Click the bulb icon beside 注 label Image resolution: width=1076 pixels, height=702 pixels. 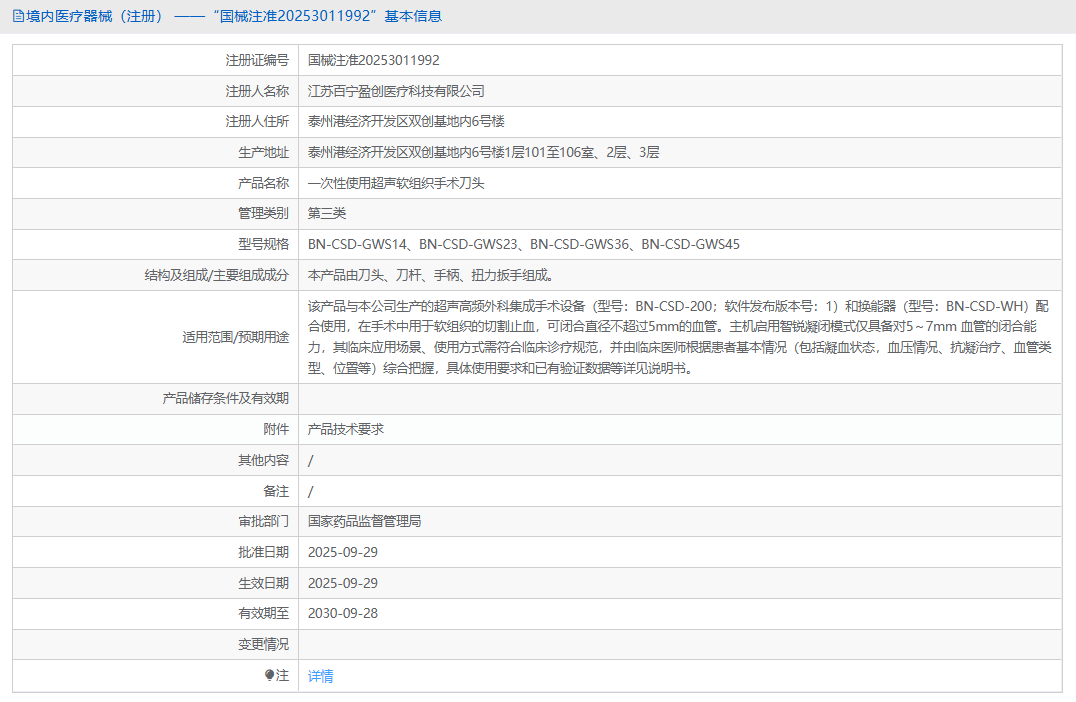pos(270,675)
